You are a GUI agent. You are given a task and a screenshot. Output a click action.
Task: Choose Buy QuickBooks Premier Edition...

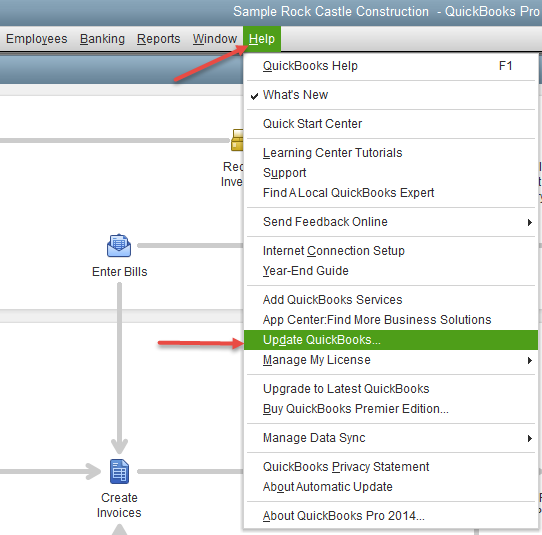click(x=391, y=409)
